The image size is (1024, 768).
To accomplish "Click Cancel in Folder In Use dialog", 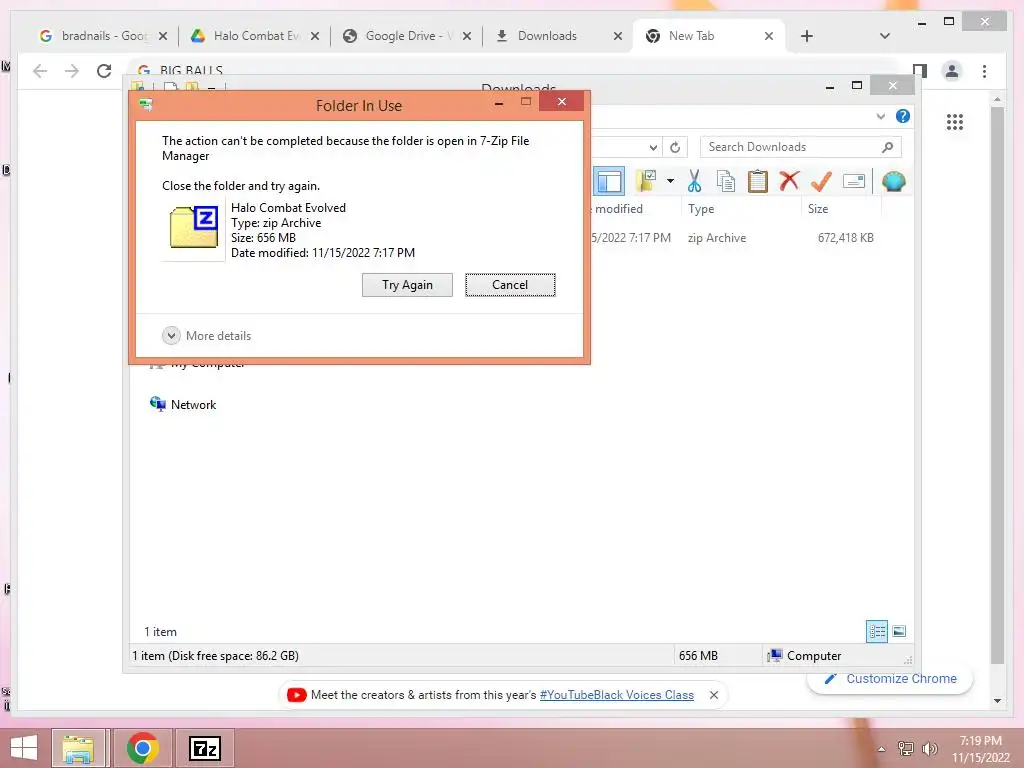I will 510,285.
